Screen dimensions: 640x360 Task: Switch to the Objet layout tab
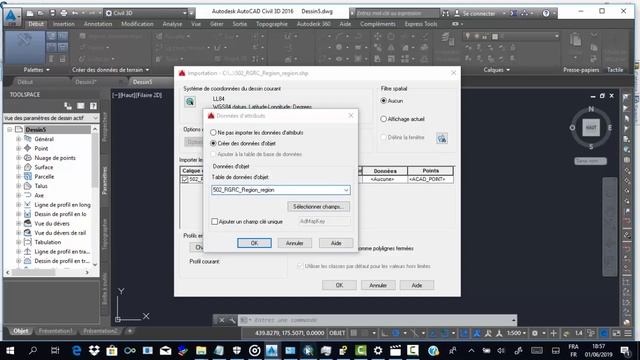click(x=20, y=331)
